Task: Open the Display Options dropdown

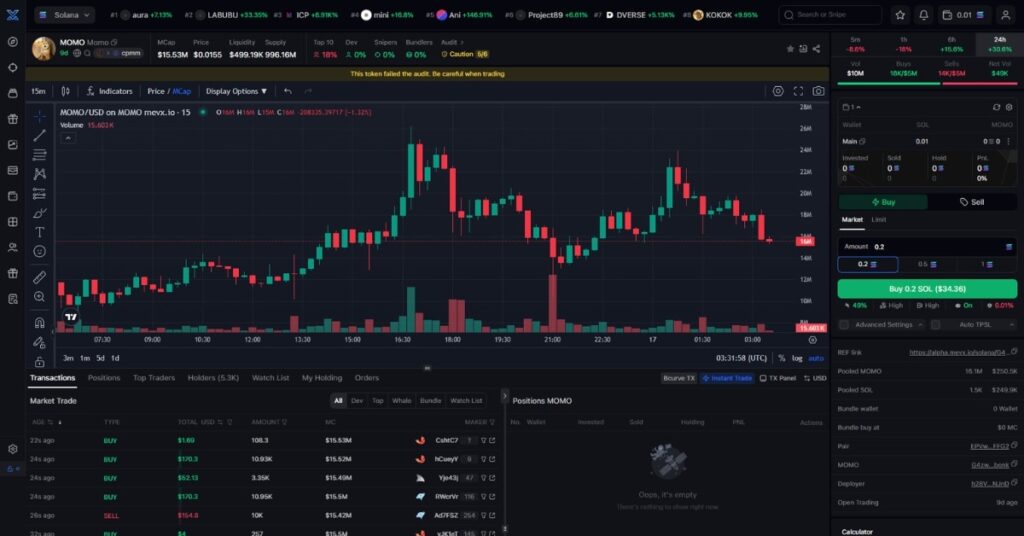Action: [236, 91]
